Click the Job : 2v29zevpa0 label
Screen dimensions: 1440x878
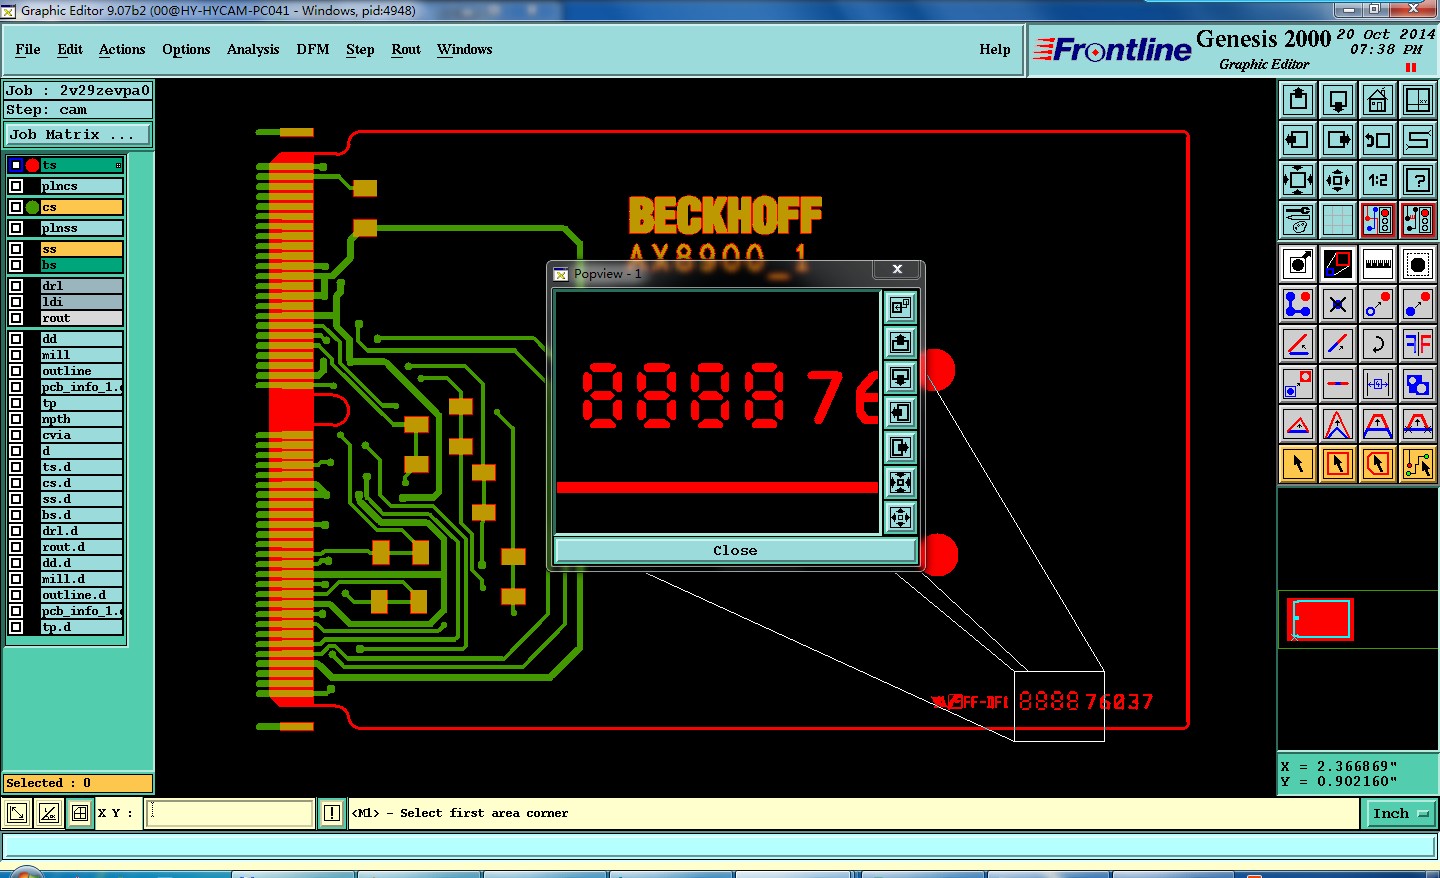79,90
